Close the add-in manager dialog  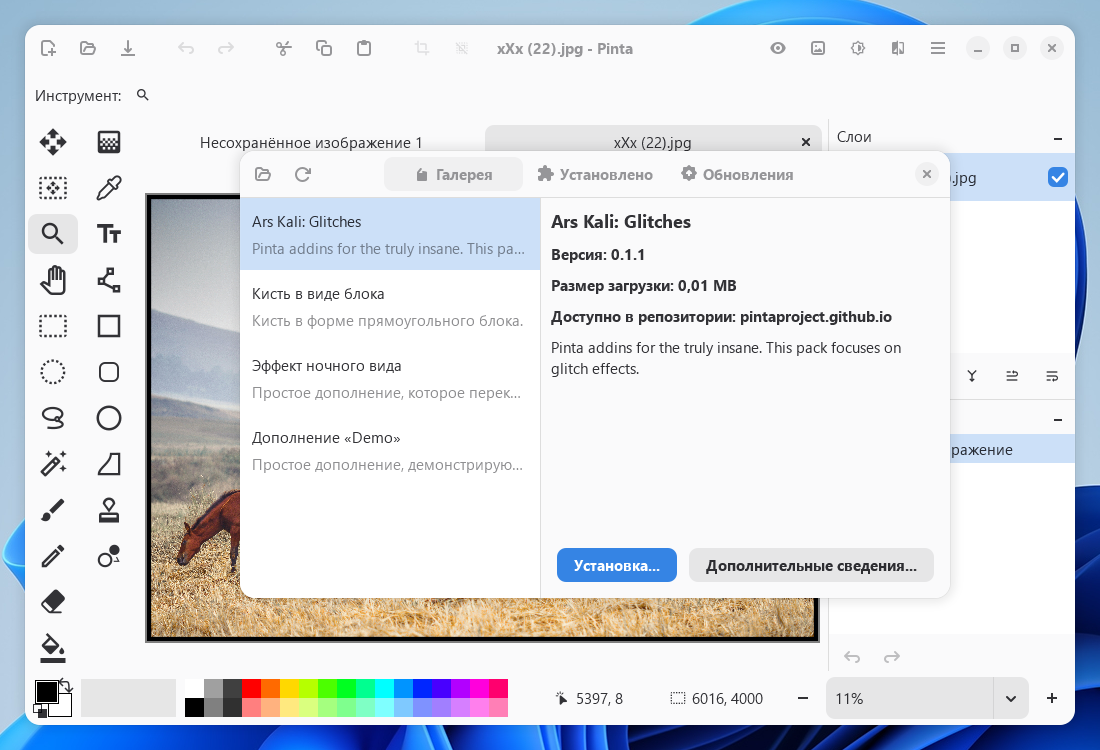coord(927,174)
